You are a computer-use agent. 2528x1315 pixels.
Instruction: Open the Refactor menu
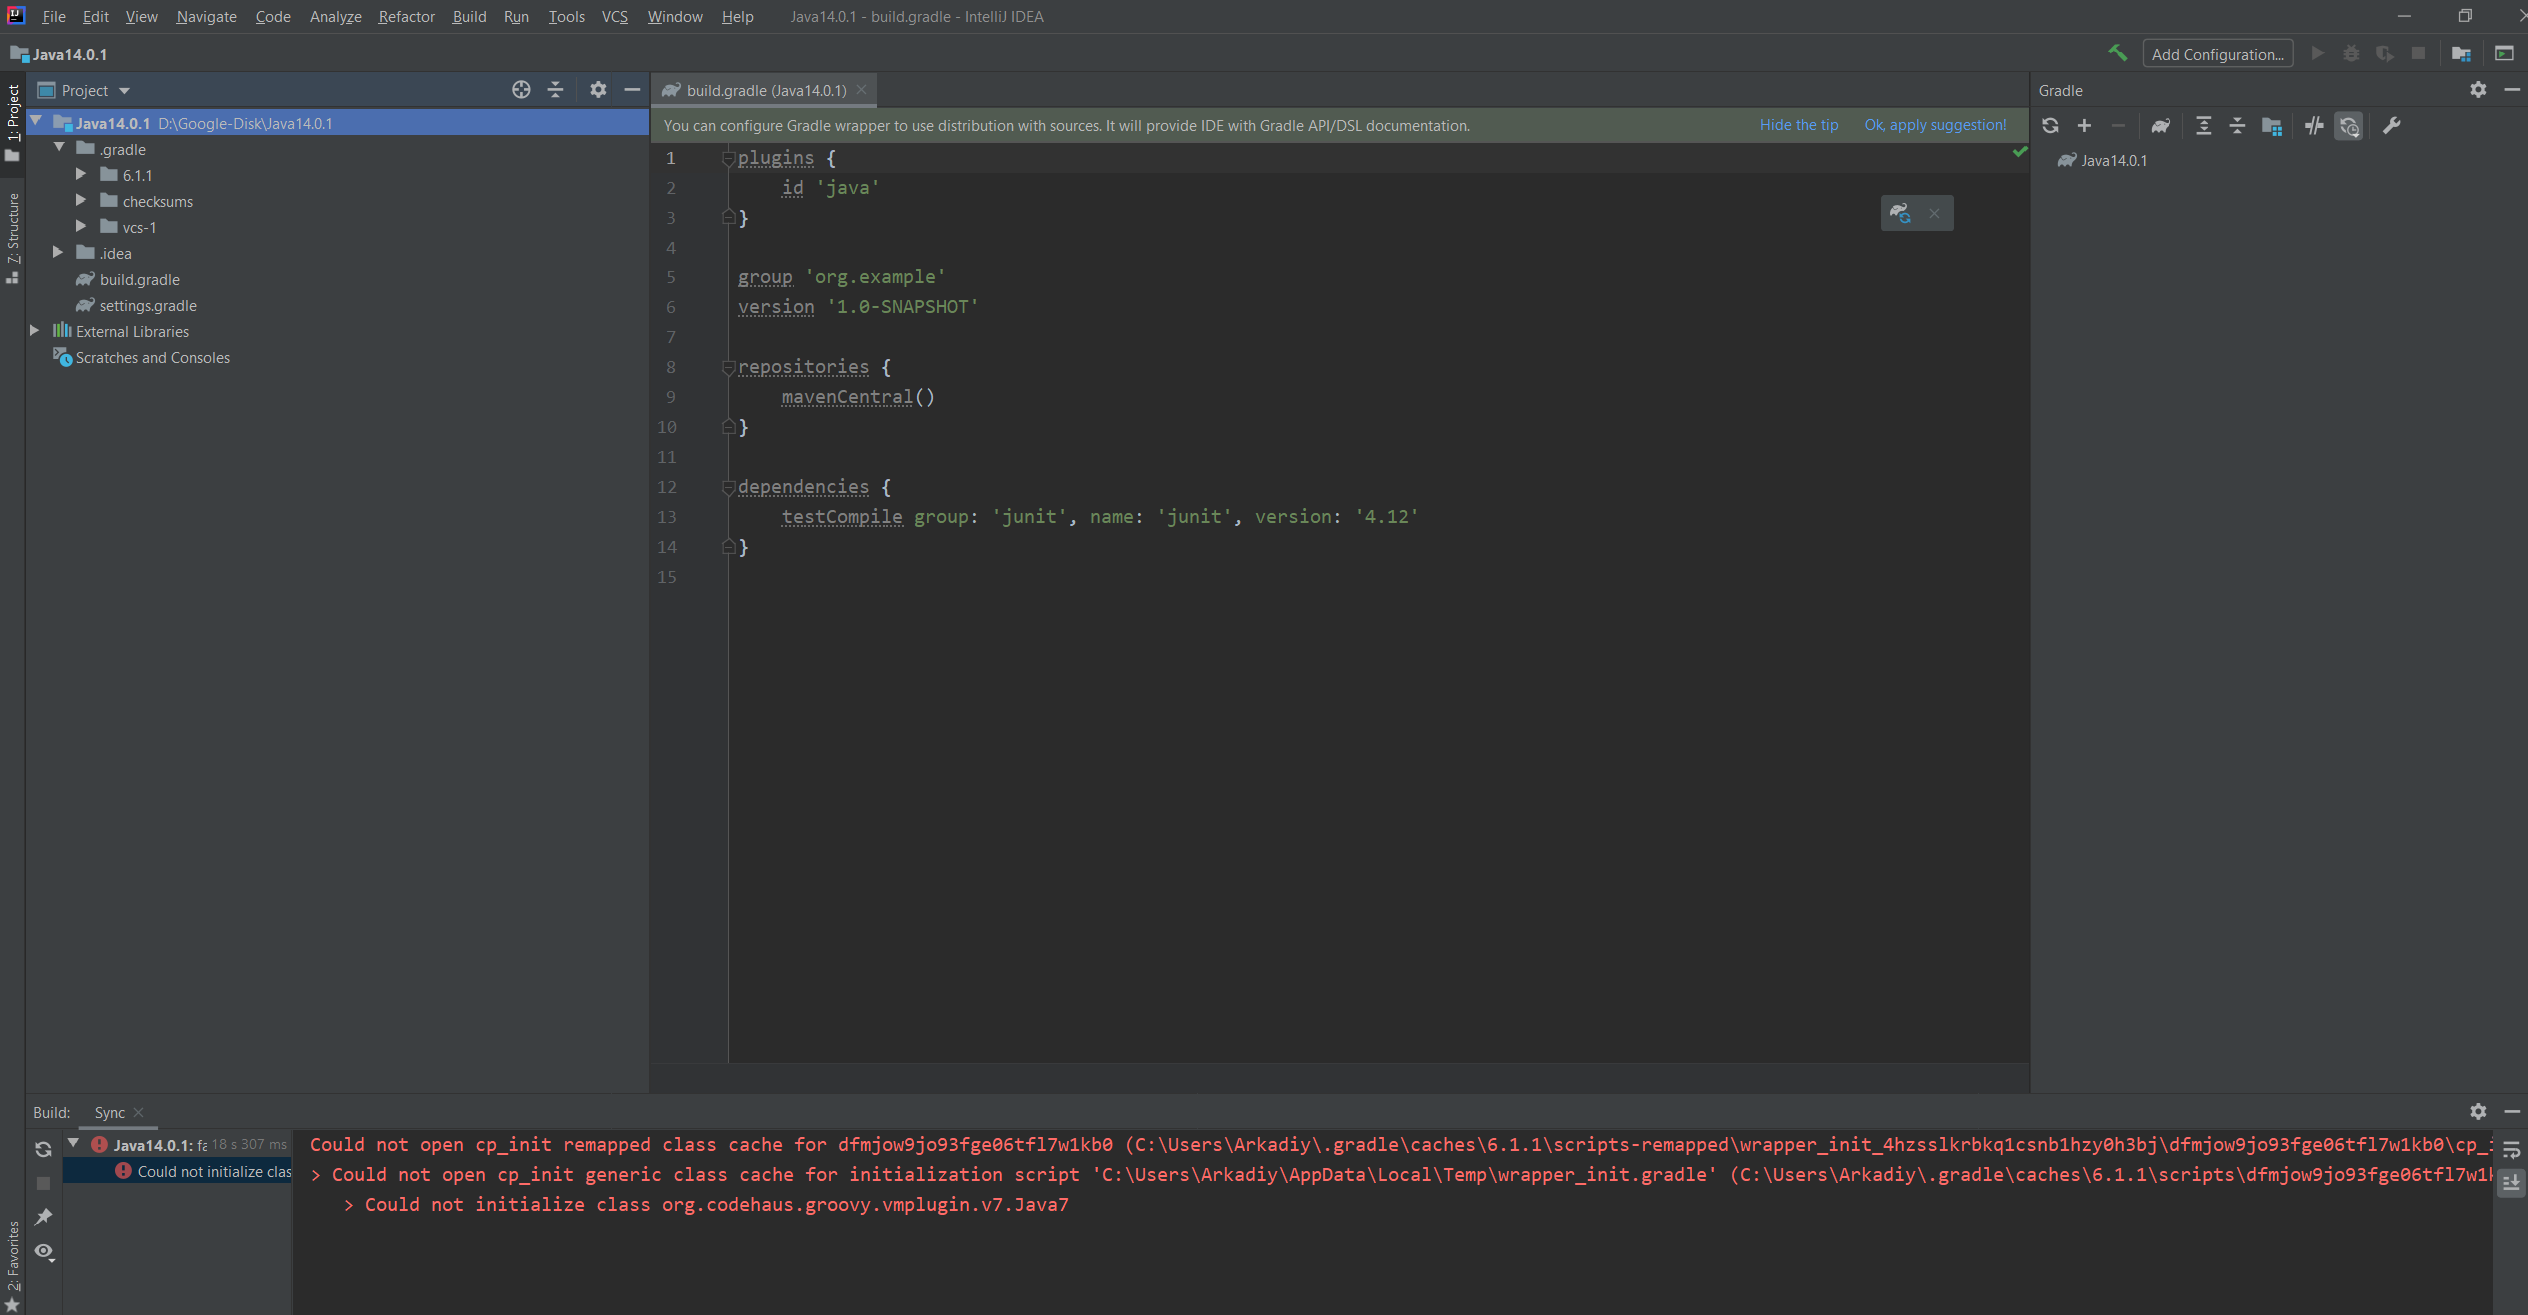406,16
